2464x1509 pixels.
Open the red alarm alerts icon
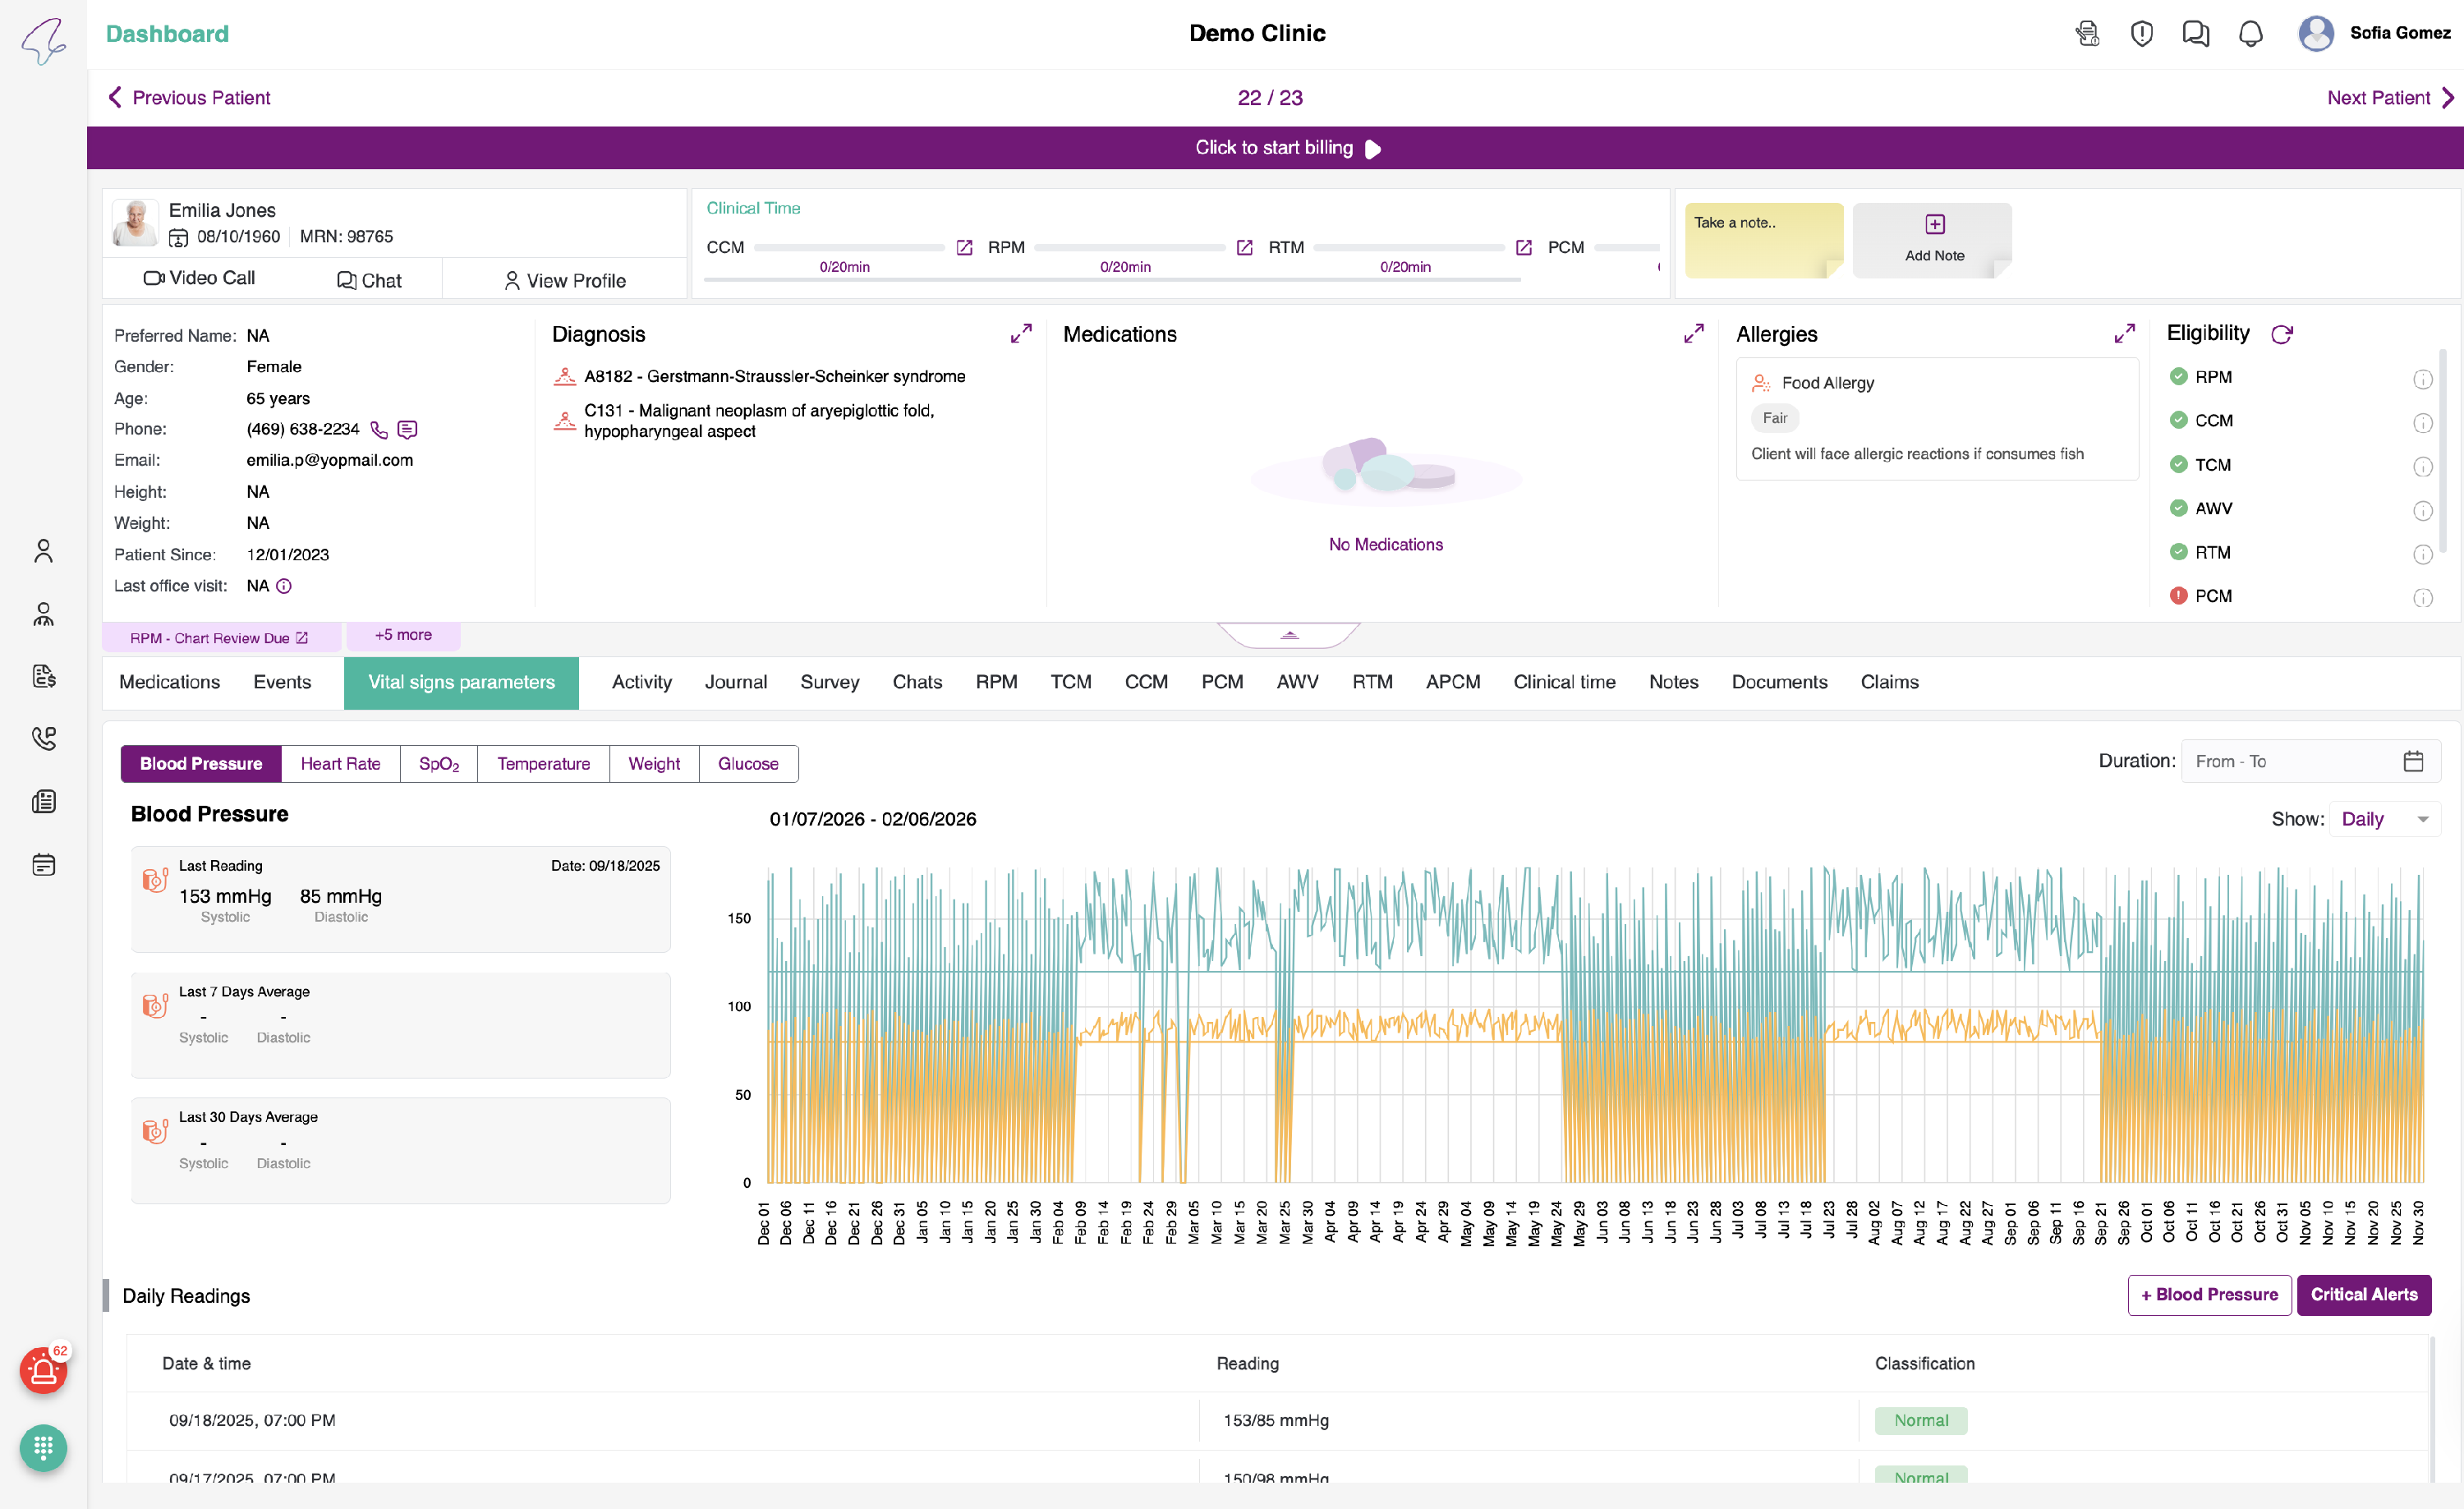click(x=43, y=1371)
